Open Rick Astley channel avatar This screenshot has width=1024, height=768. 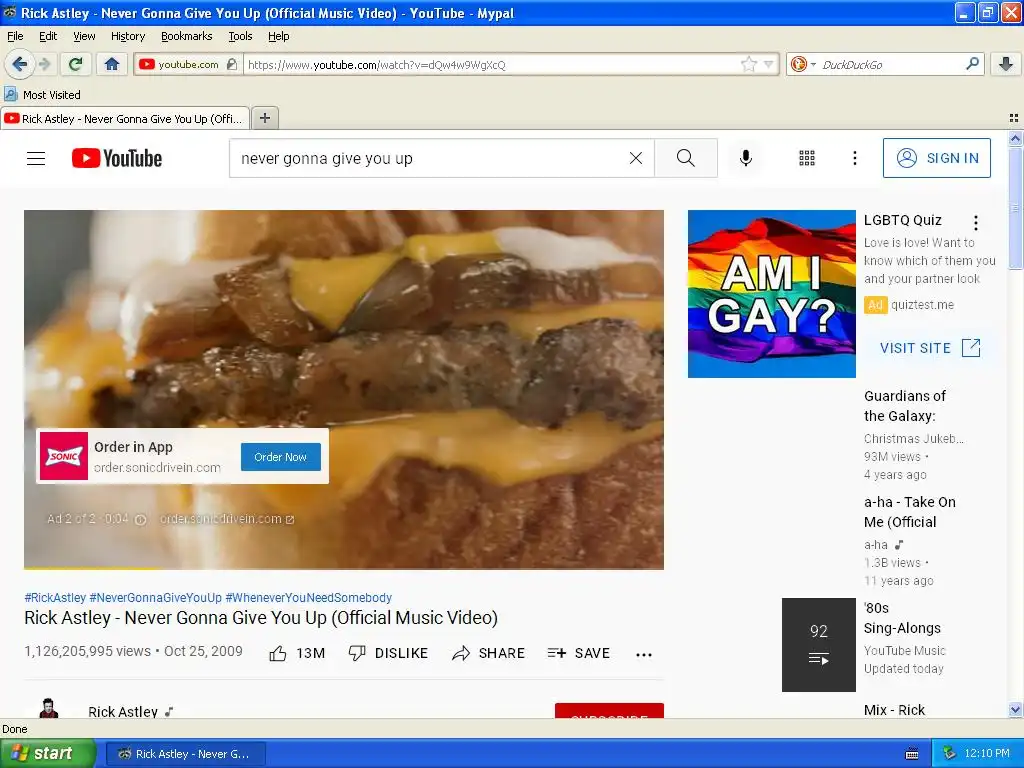pyautogui.click(x=48, y=708)
